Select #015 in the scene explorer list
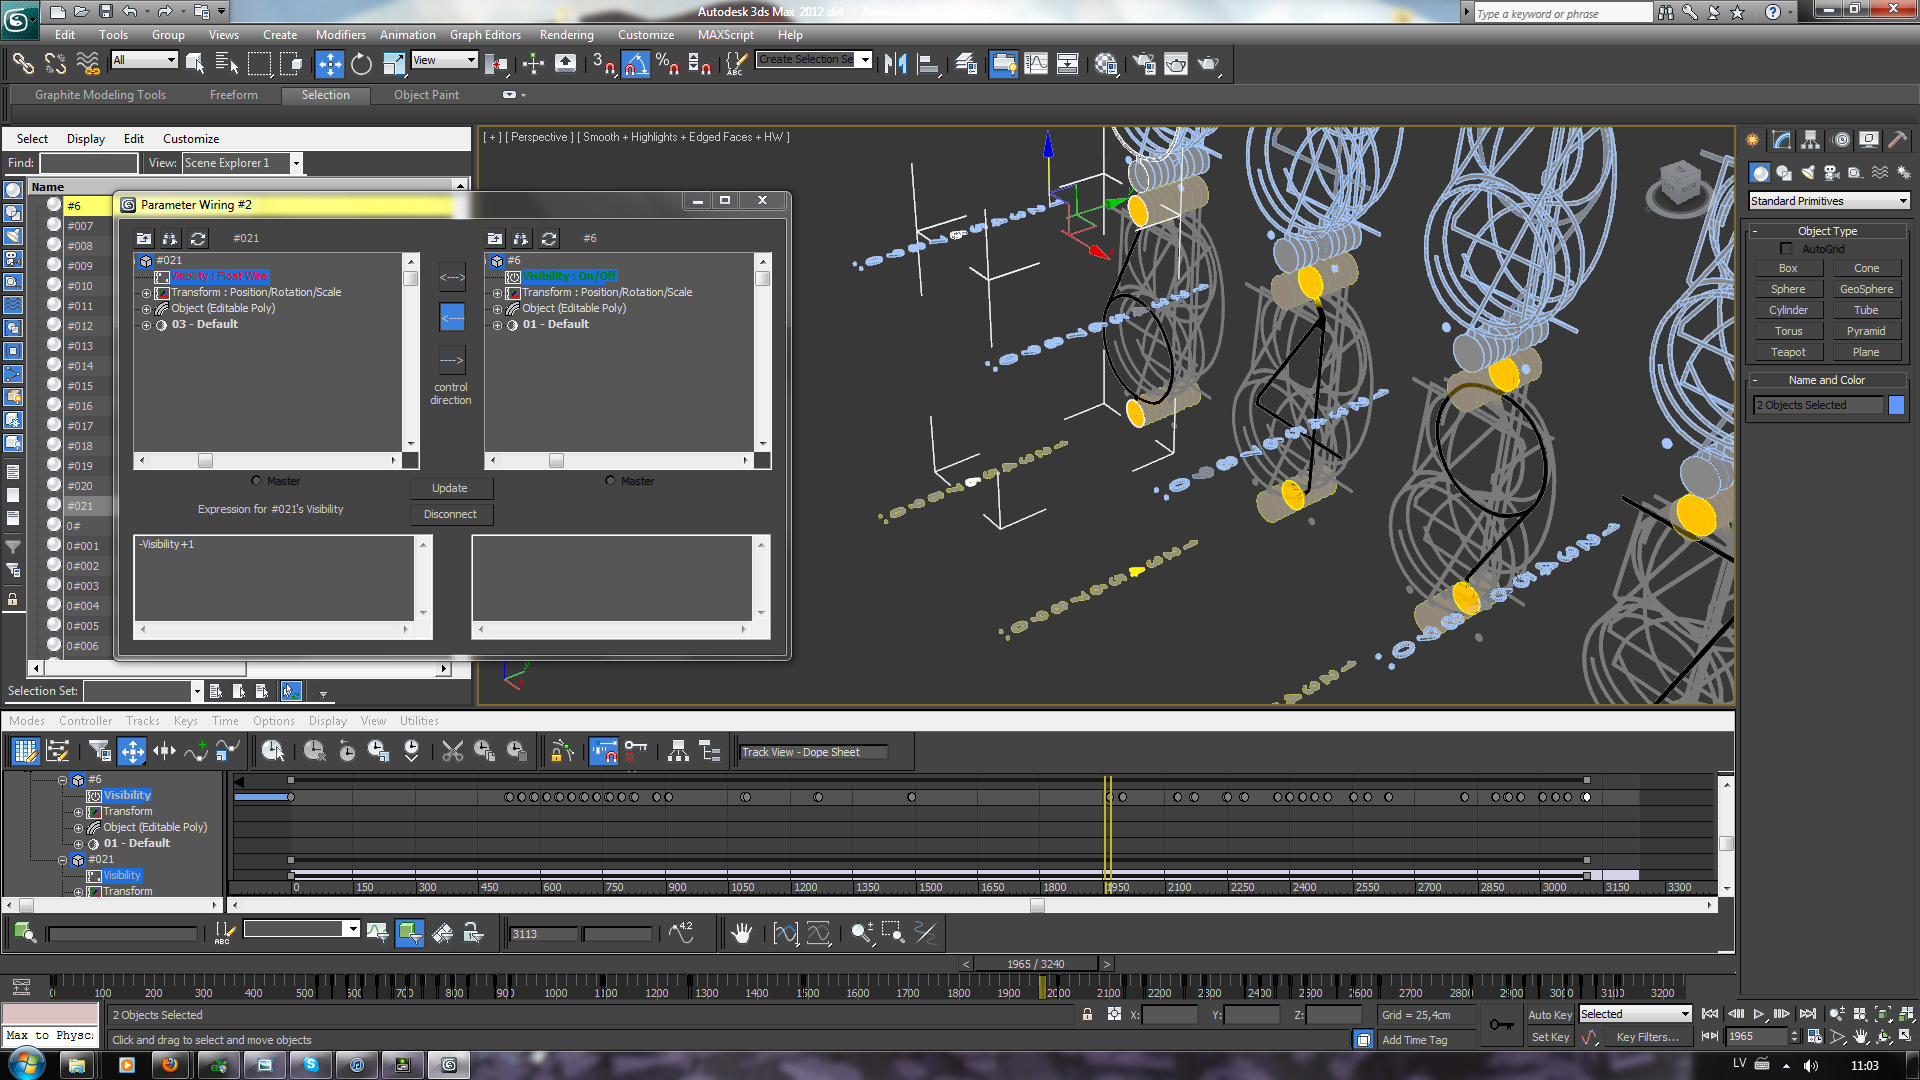This screenshot has height=1080, width=1920. tap(80, 386)
